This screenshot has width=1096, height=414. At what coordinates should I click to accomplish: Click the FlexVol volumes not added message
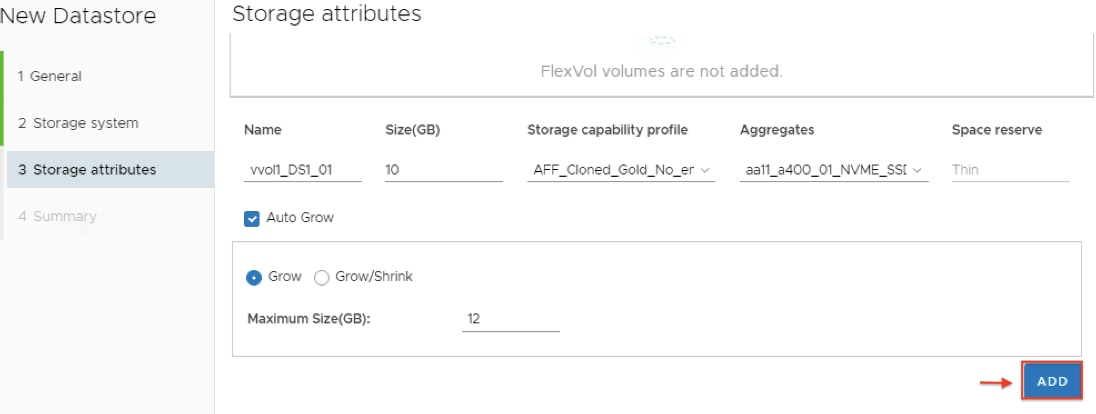pos(661,71)
